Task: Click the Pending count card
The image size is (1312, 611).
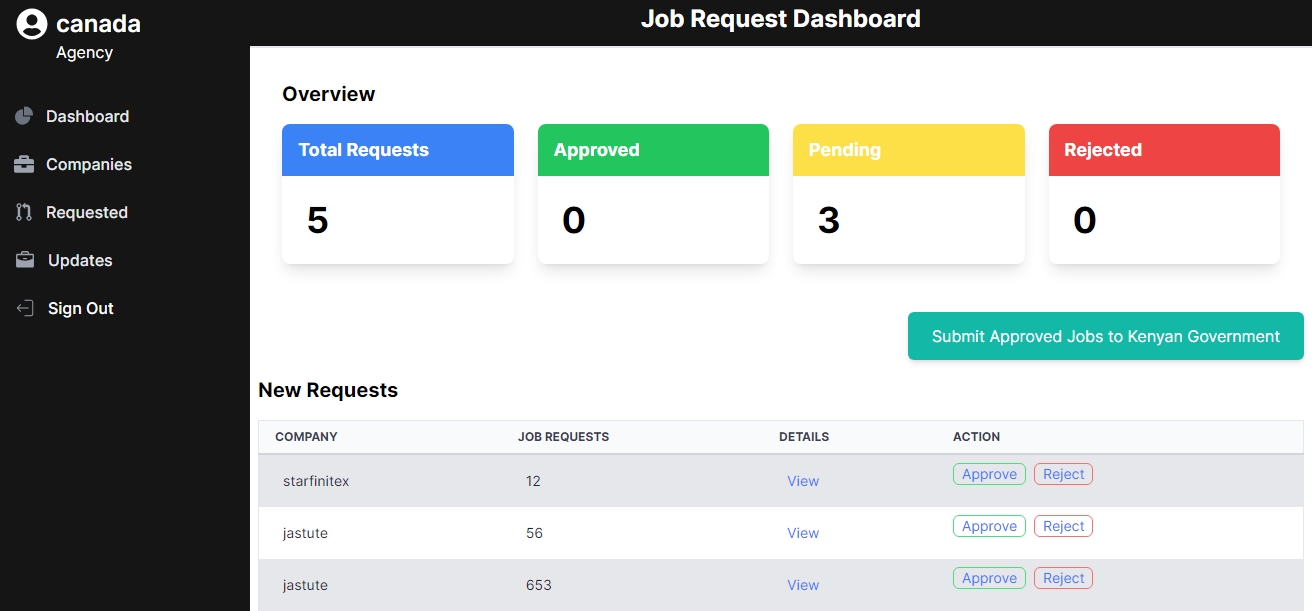Action: (908, 193)
